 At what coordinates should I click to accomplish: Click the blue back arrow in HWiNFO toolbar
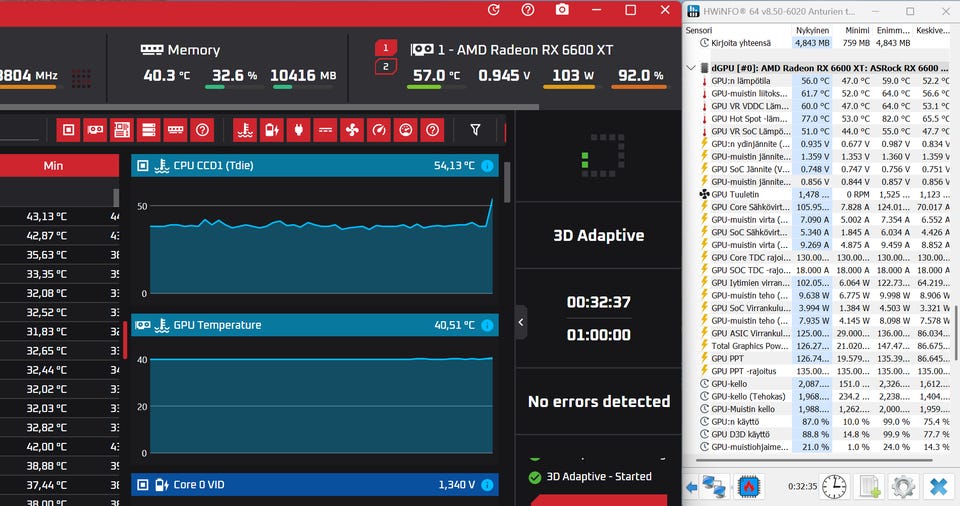[692, 487]
